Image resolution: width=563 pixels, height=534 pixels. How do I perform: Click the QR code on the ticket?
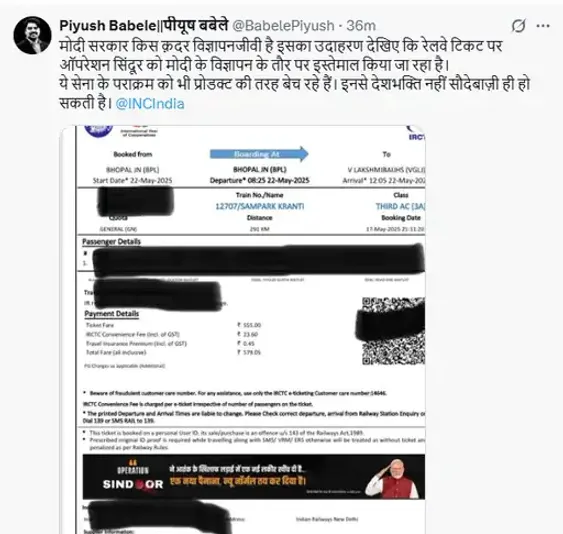tap(393, 331)
